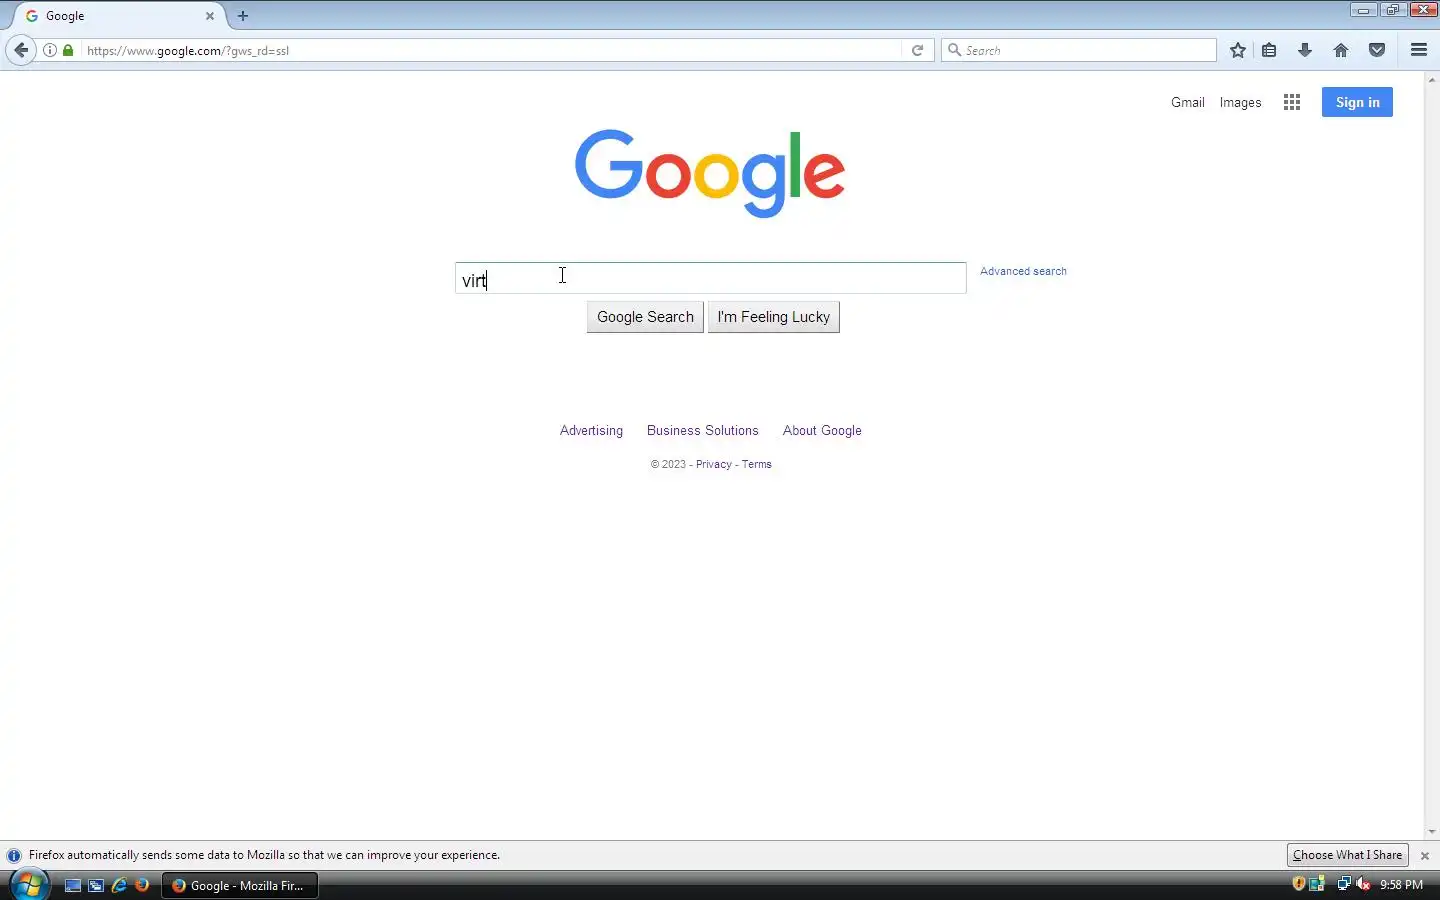Open the Terms link
The width and height of the screenshot is (1440, 900).
click(756, 464)
